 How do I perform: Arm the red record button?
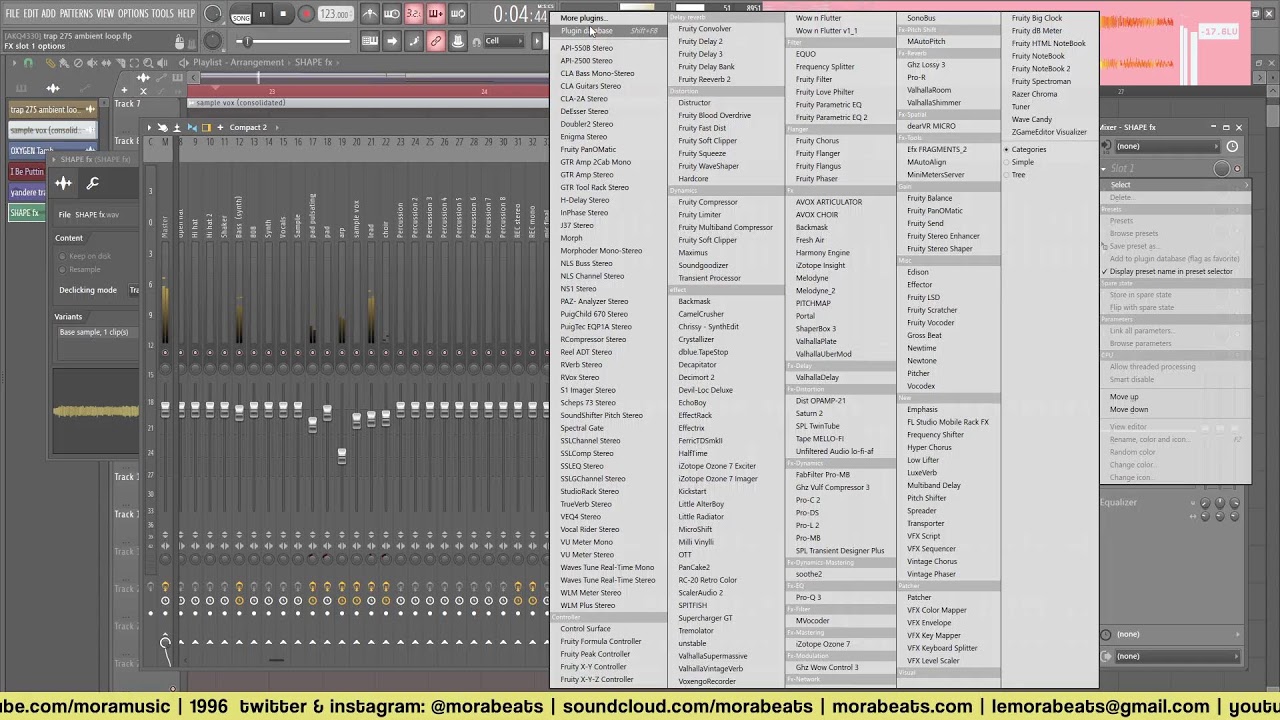point(306,14)
